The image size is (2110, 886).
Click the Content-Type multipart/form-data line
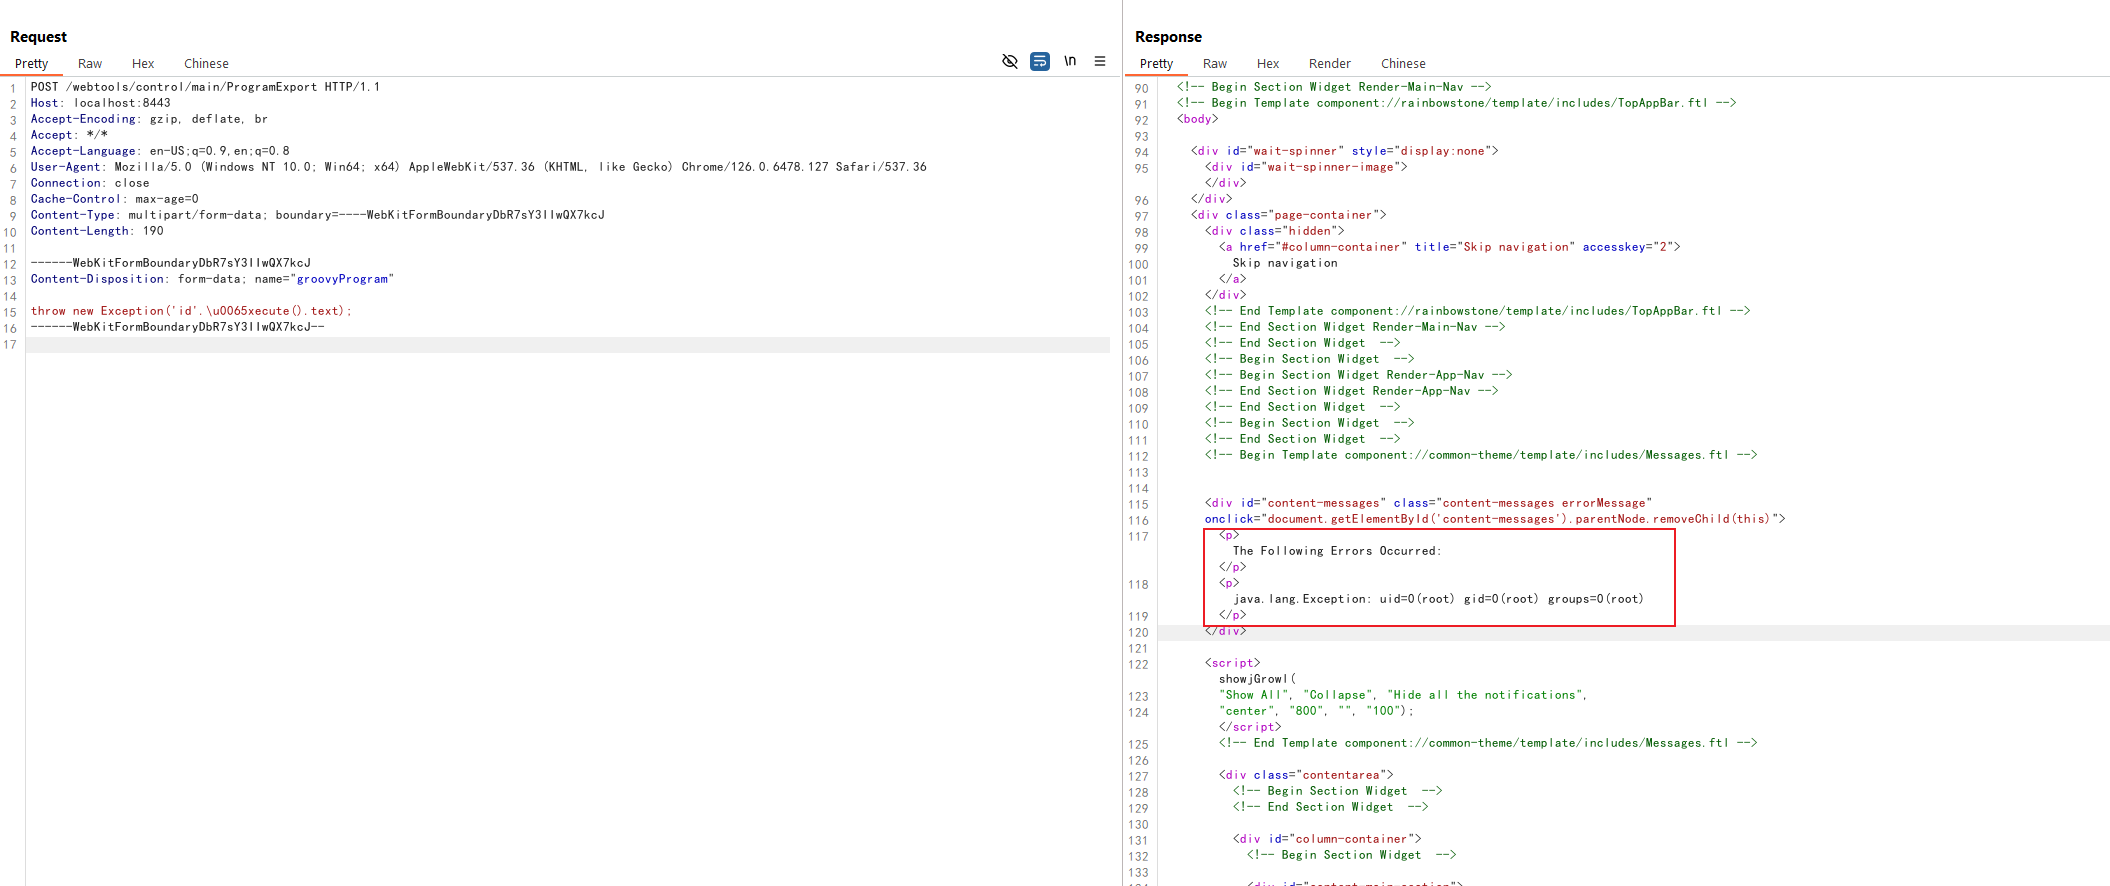(x=317, y=215)
